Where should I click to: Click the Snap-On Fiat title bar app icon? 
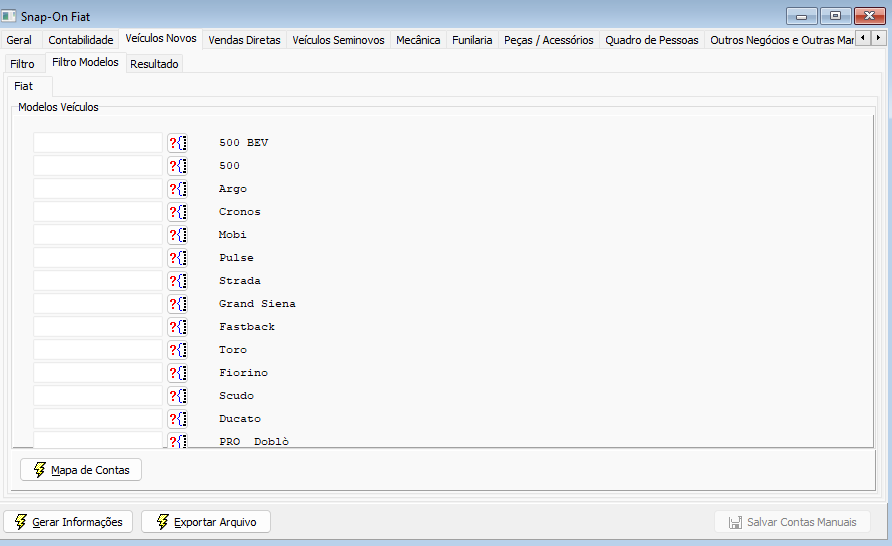(x=9, y=16)
